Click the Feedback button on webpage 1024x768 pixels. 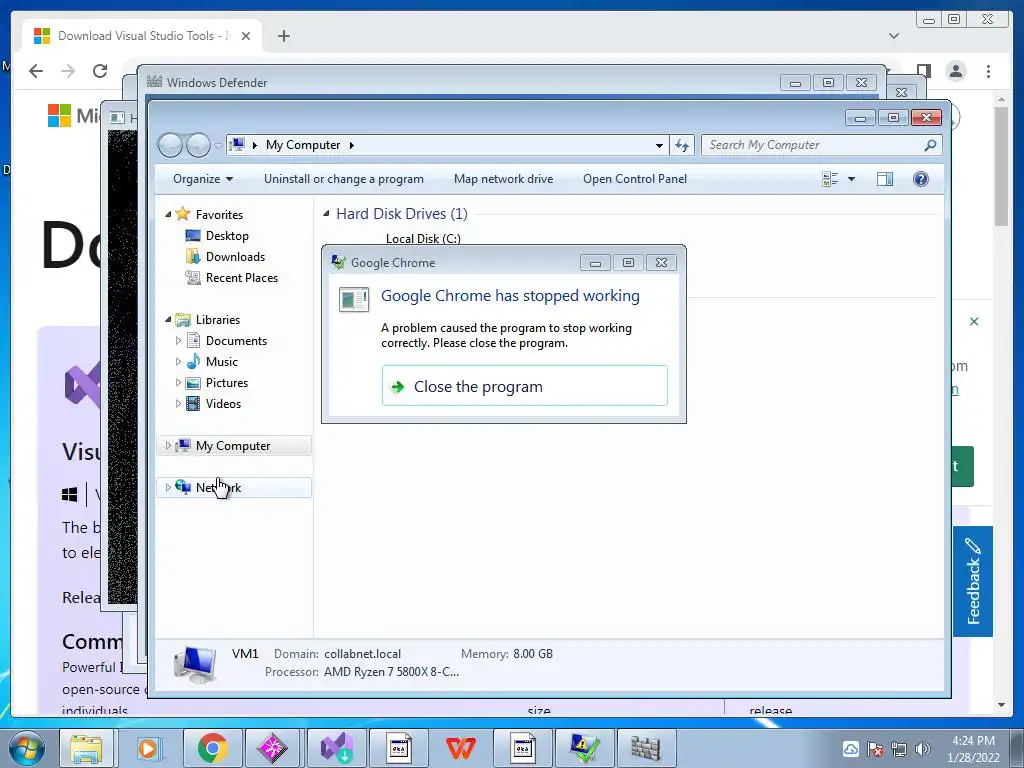click(x=973, y=581)
